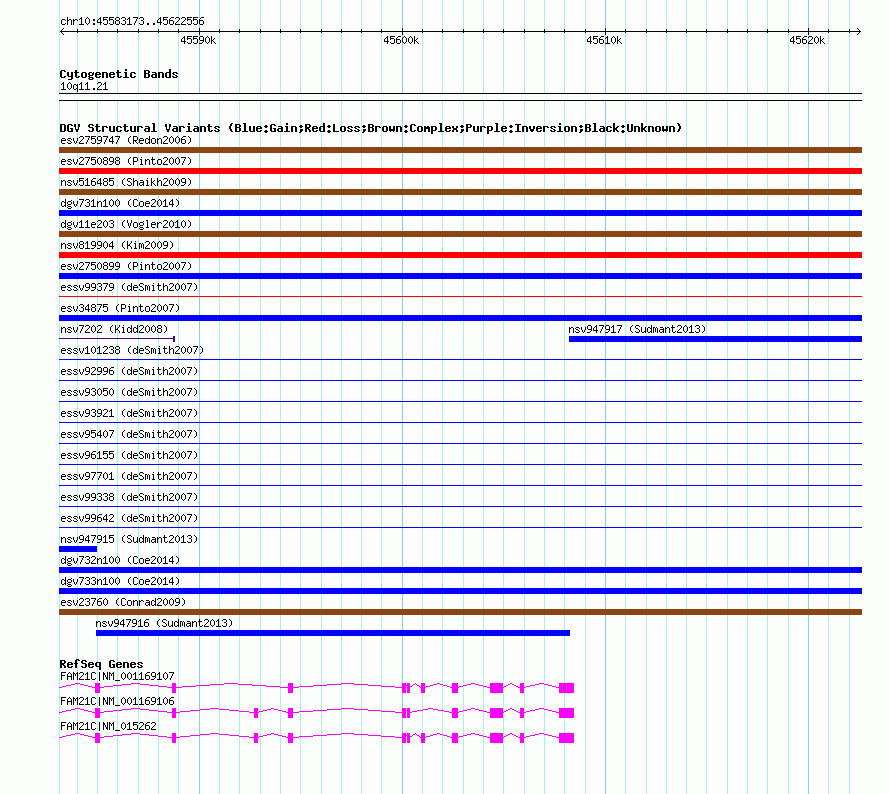Click the nsv947916 (Sudmant2013) variant bar
This screenshot has height=794, width=890.
coord(333,633)
